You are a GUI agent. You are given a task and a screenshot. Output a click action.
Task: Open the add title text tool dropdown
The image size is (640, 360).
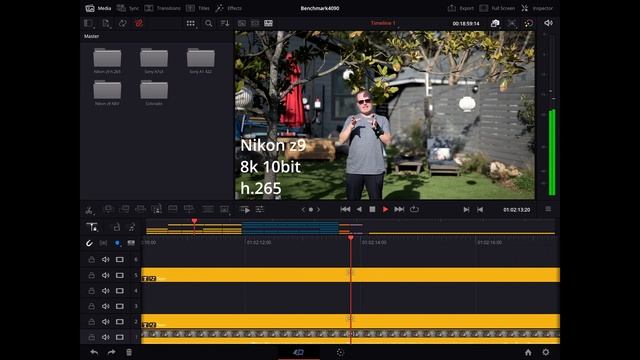92,227
